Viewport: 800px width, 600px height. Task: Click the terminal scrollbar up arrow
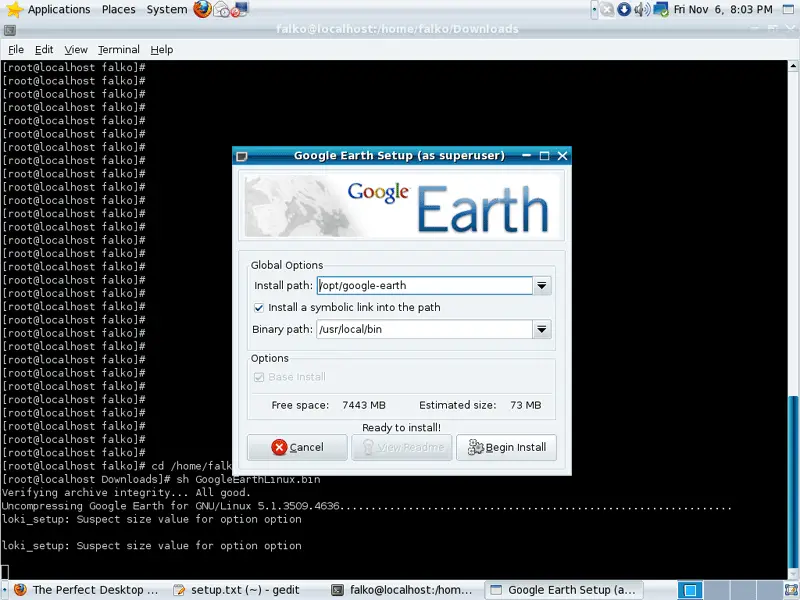pos(793,66)
